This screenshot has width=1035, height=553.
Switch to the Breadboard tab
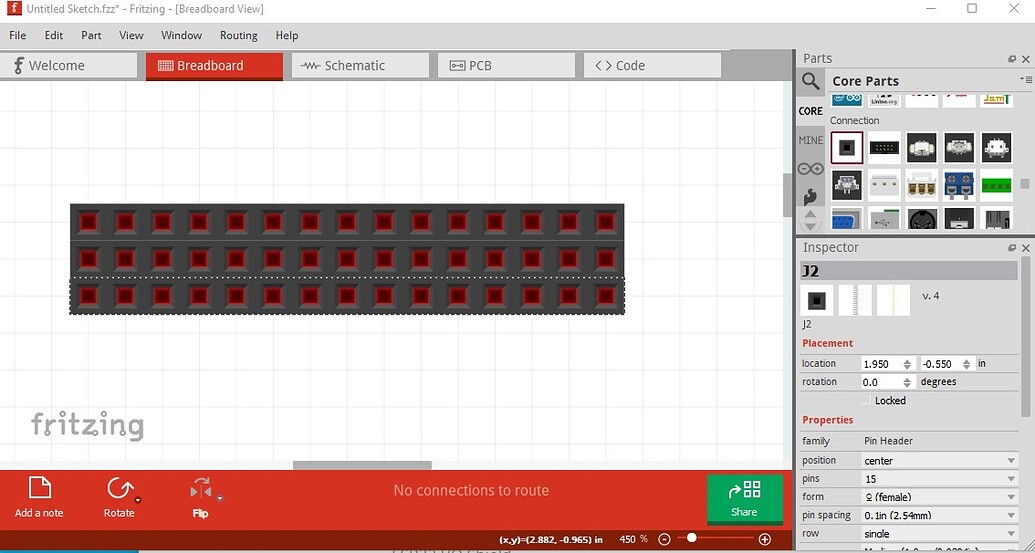[x=215, y=66]
